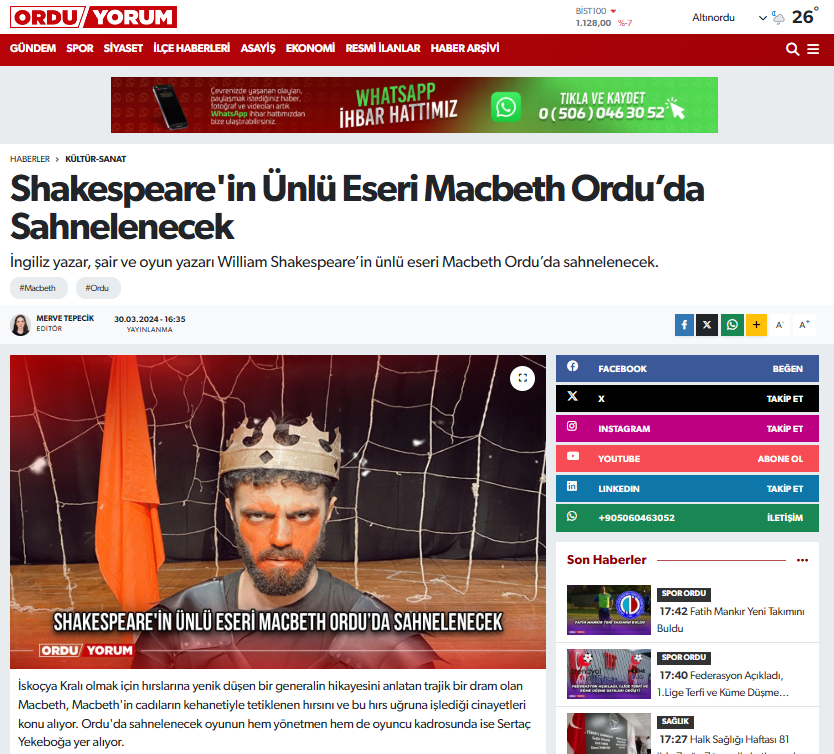This screenshot has height=754, width=834.
Task: Open Son Haberler three-dot menu
Action: point(802,560)
